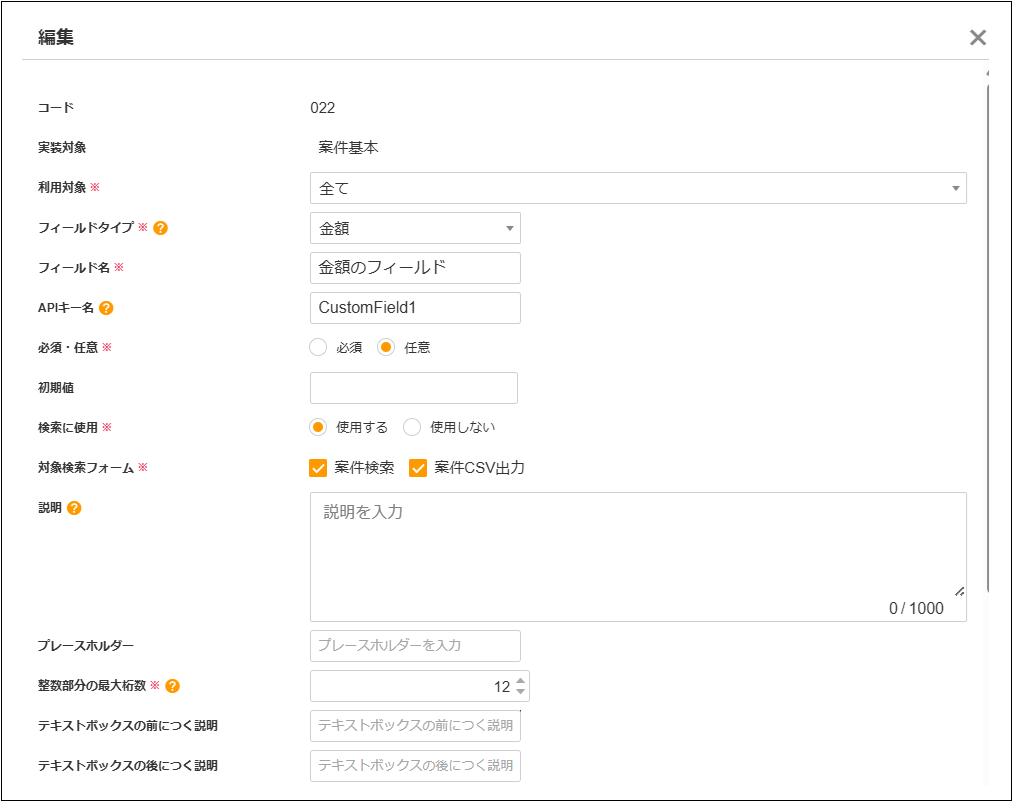Click help icon beside APIキー名 label

coord(106,308)
